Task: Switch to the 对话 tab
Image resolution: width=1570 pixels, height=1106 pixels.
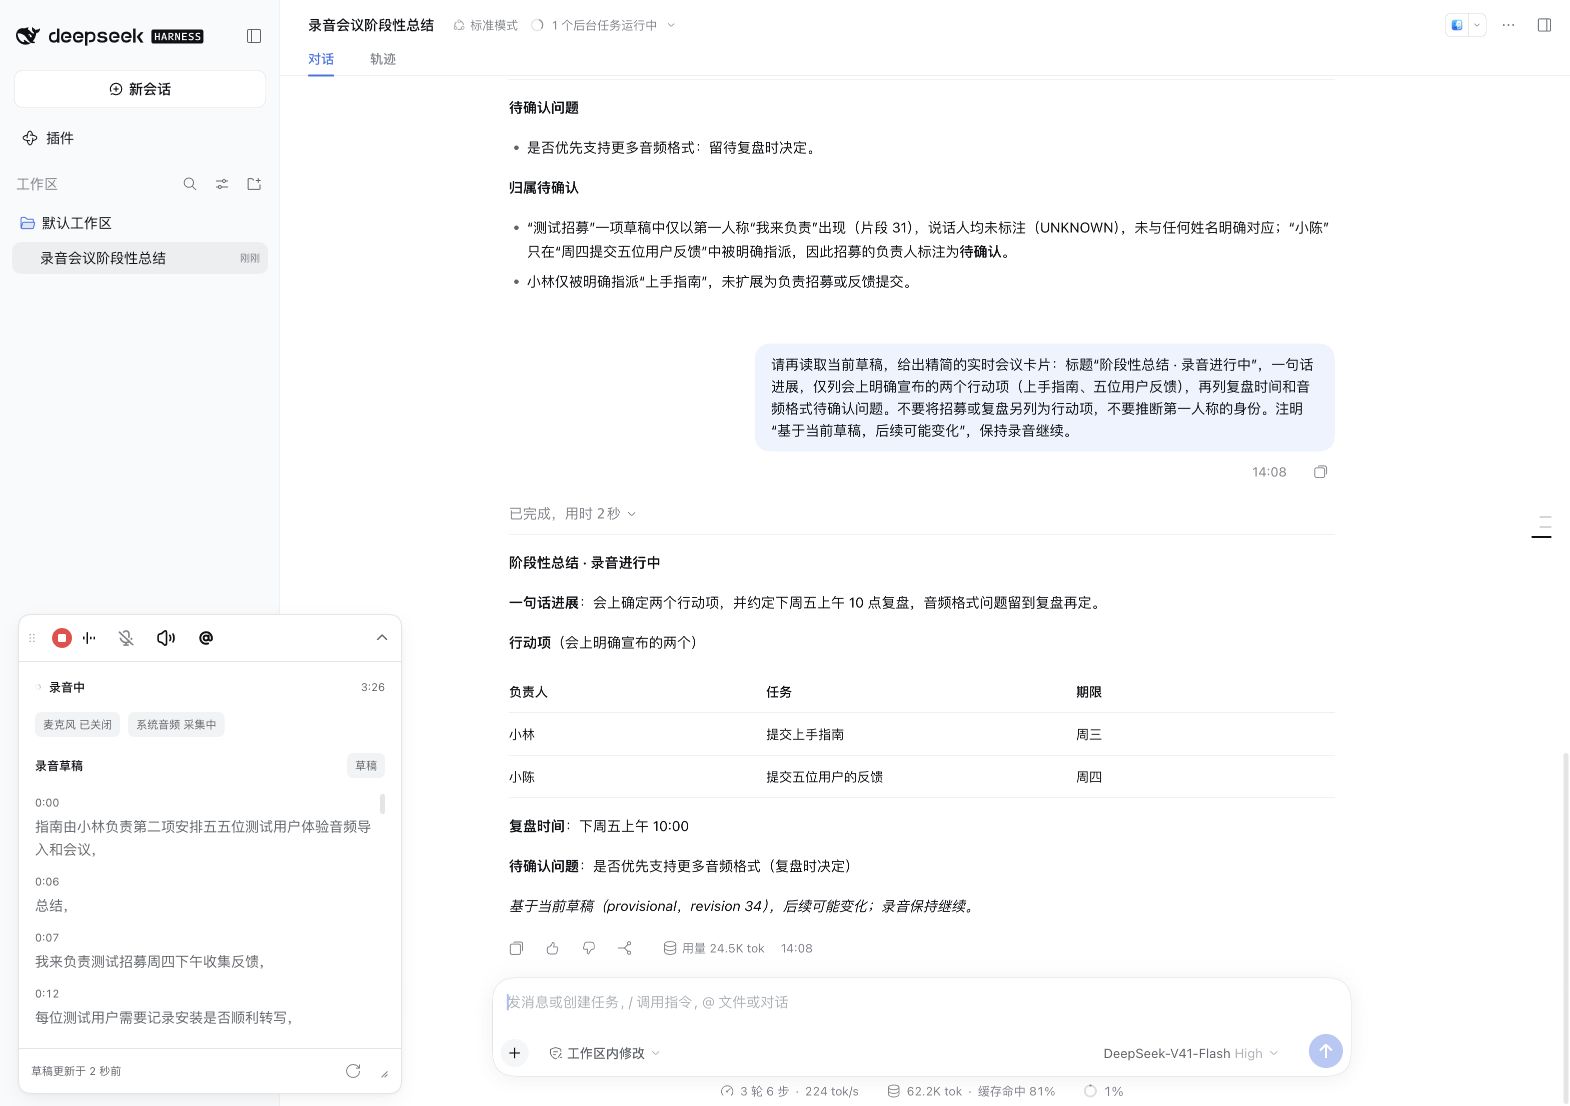Action: click(x=321, y=59)
